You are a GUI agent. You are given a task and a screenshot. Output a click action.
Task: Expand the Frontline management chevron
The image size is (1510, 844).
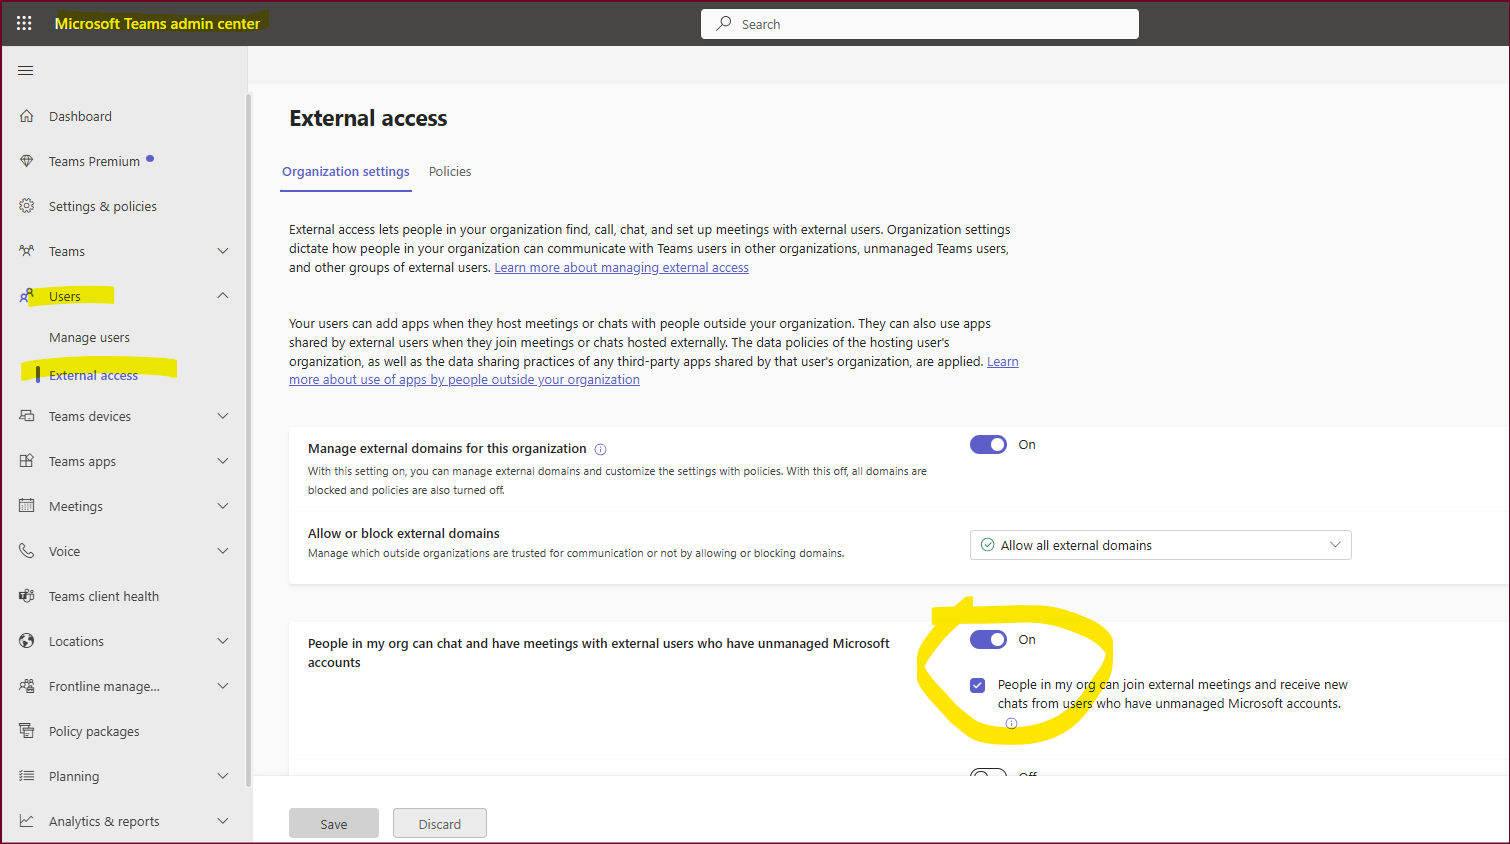click(x=223, y=686)
